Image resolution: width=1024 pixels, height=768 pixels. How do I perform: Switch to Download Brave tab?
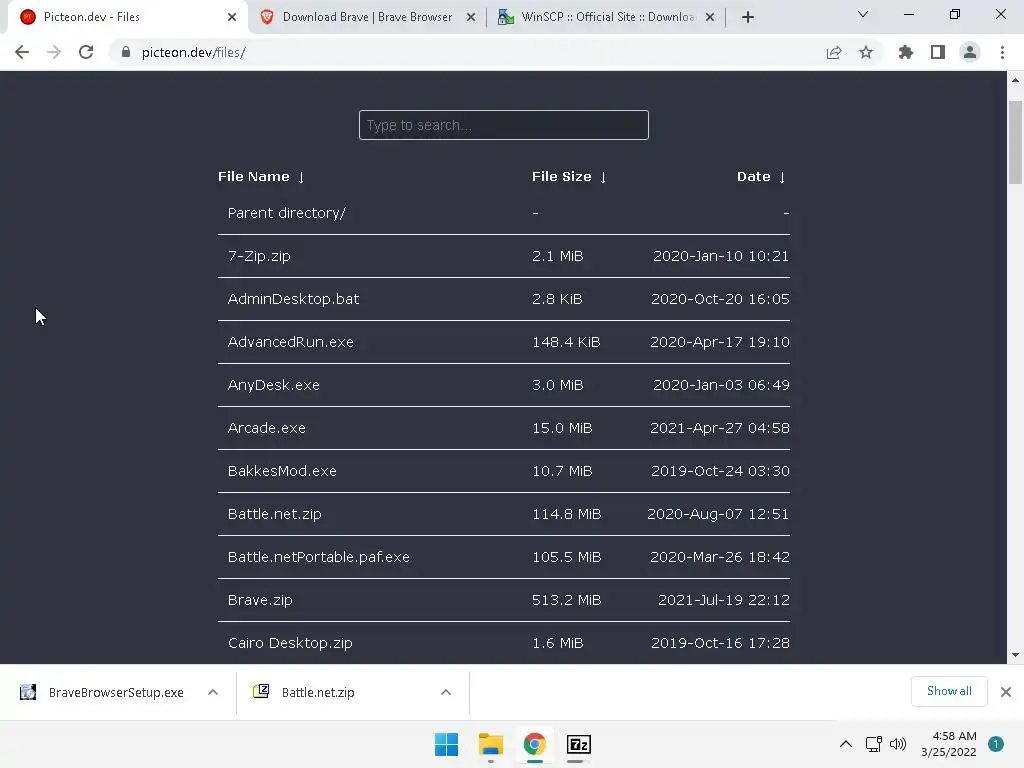click(368, 17)
